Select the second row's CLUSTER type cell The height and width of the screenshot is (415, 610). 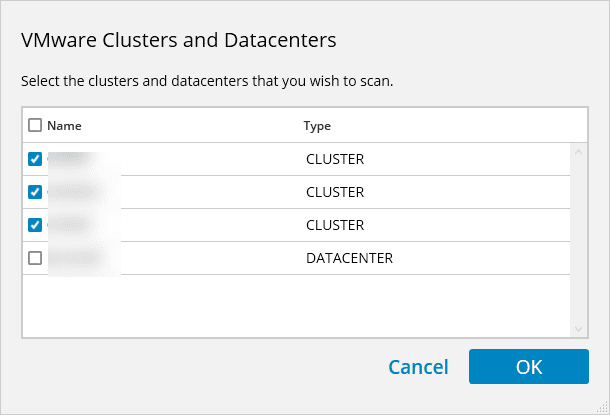(335, 192)
